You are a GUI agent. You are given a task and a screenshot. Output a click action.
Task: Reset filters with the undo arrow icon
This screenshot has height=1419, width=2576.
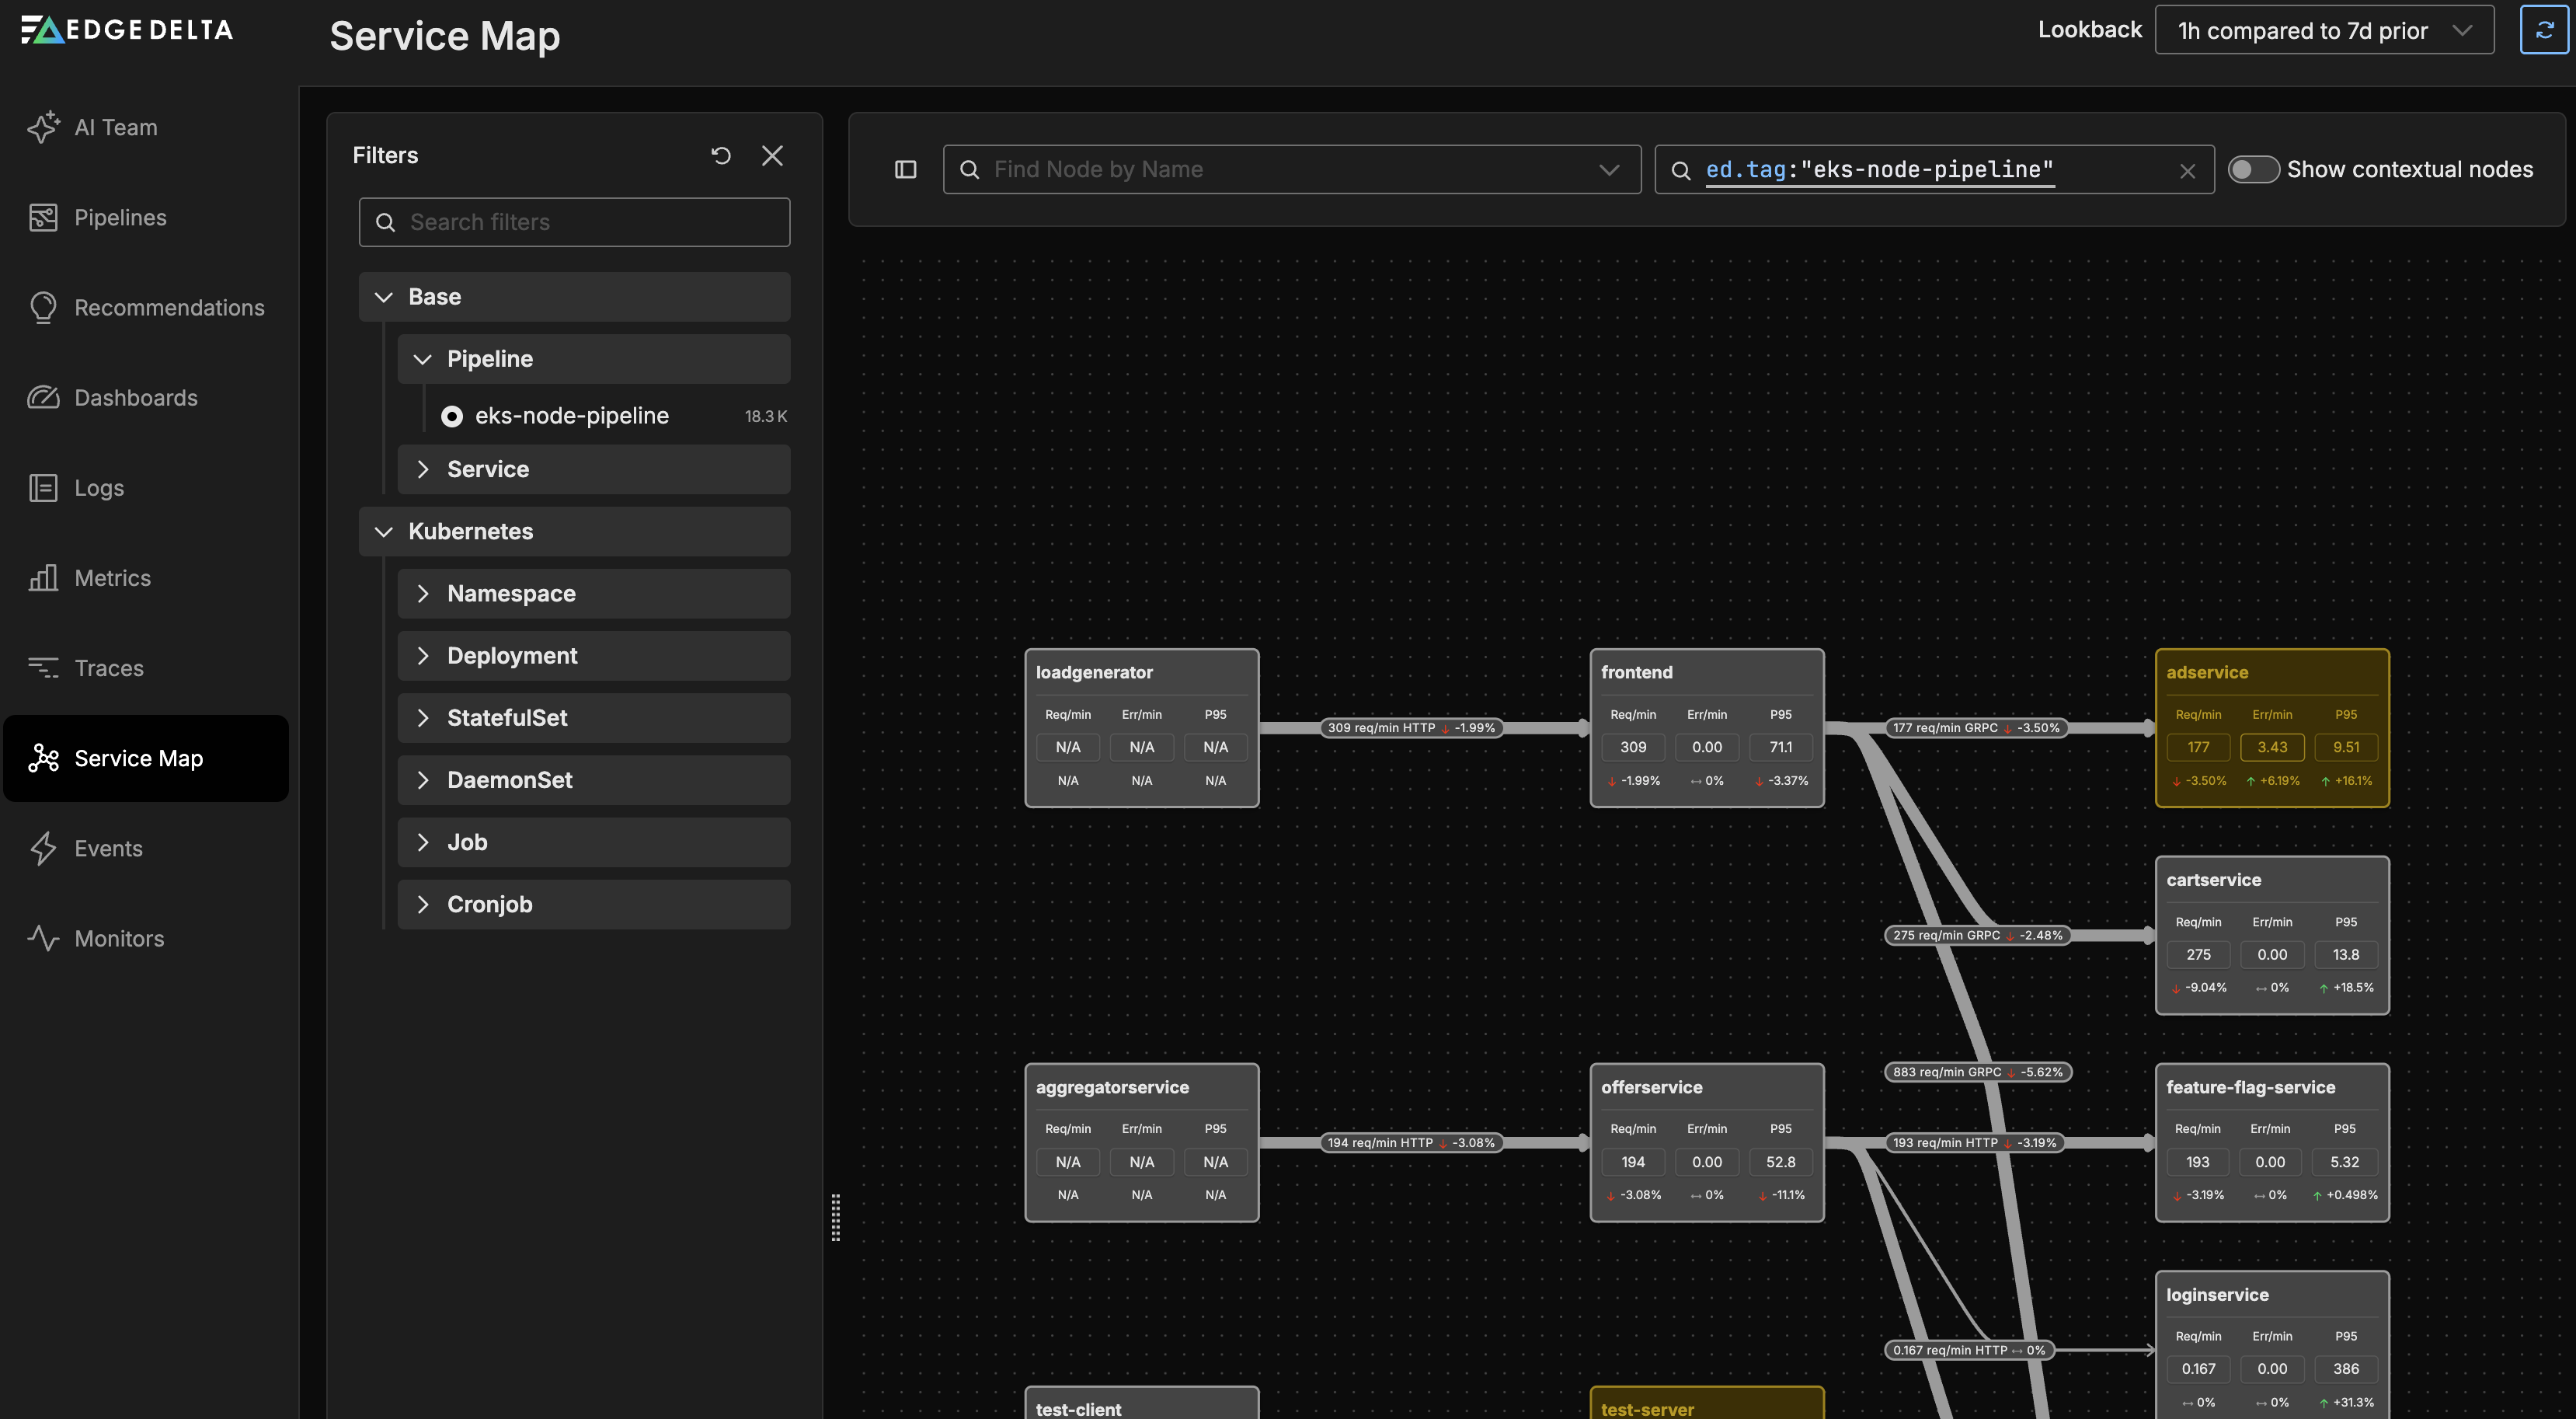tap(721, 155)
